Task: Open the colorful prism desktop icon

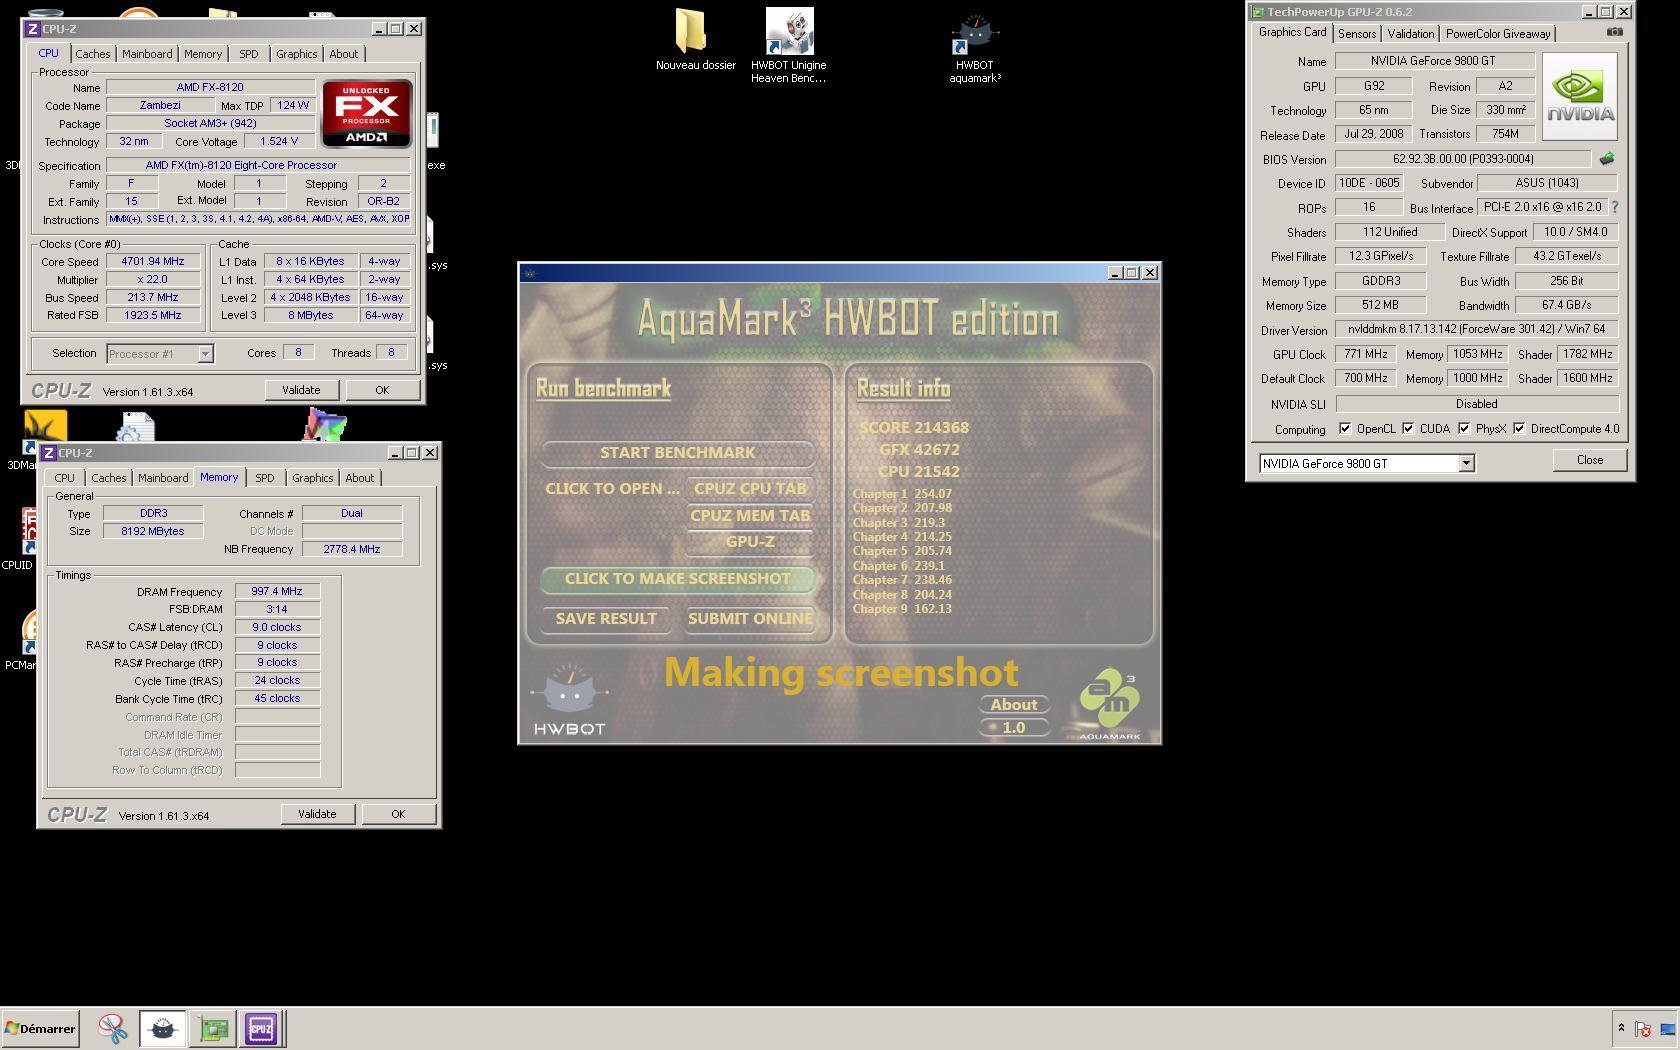Action: tap(325, 425)
